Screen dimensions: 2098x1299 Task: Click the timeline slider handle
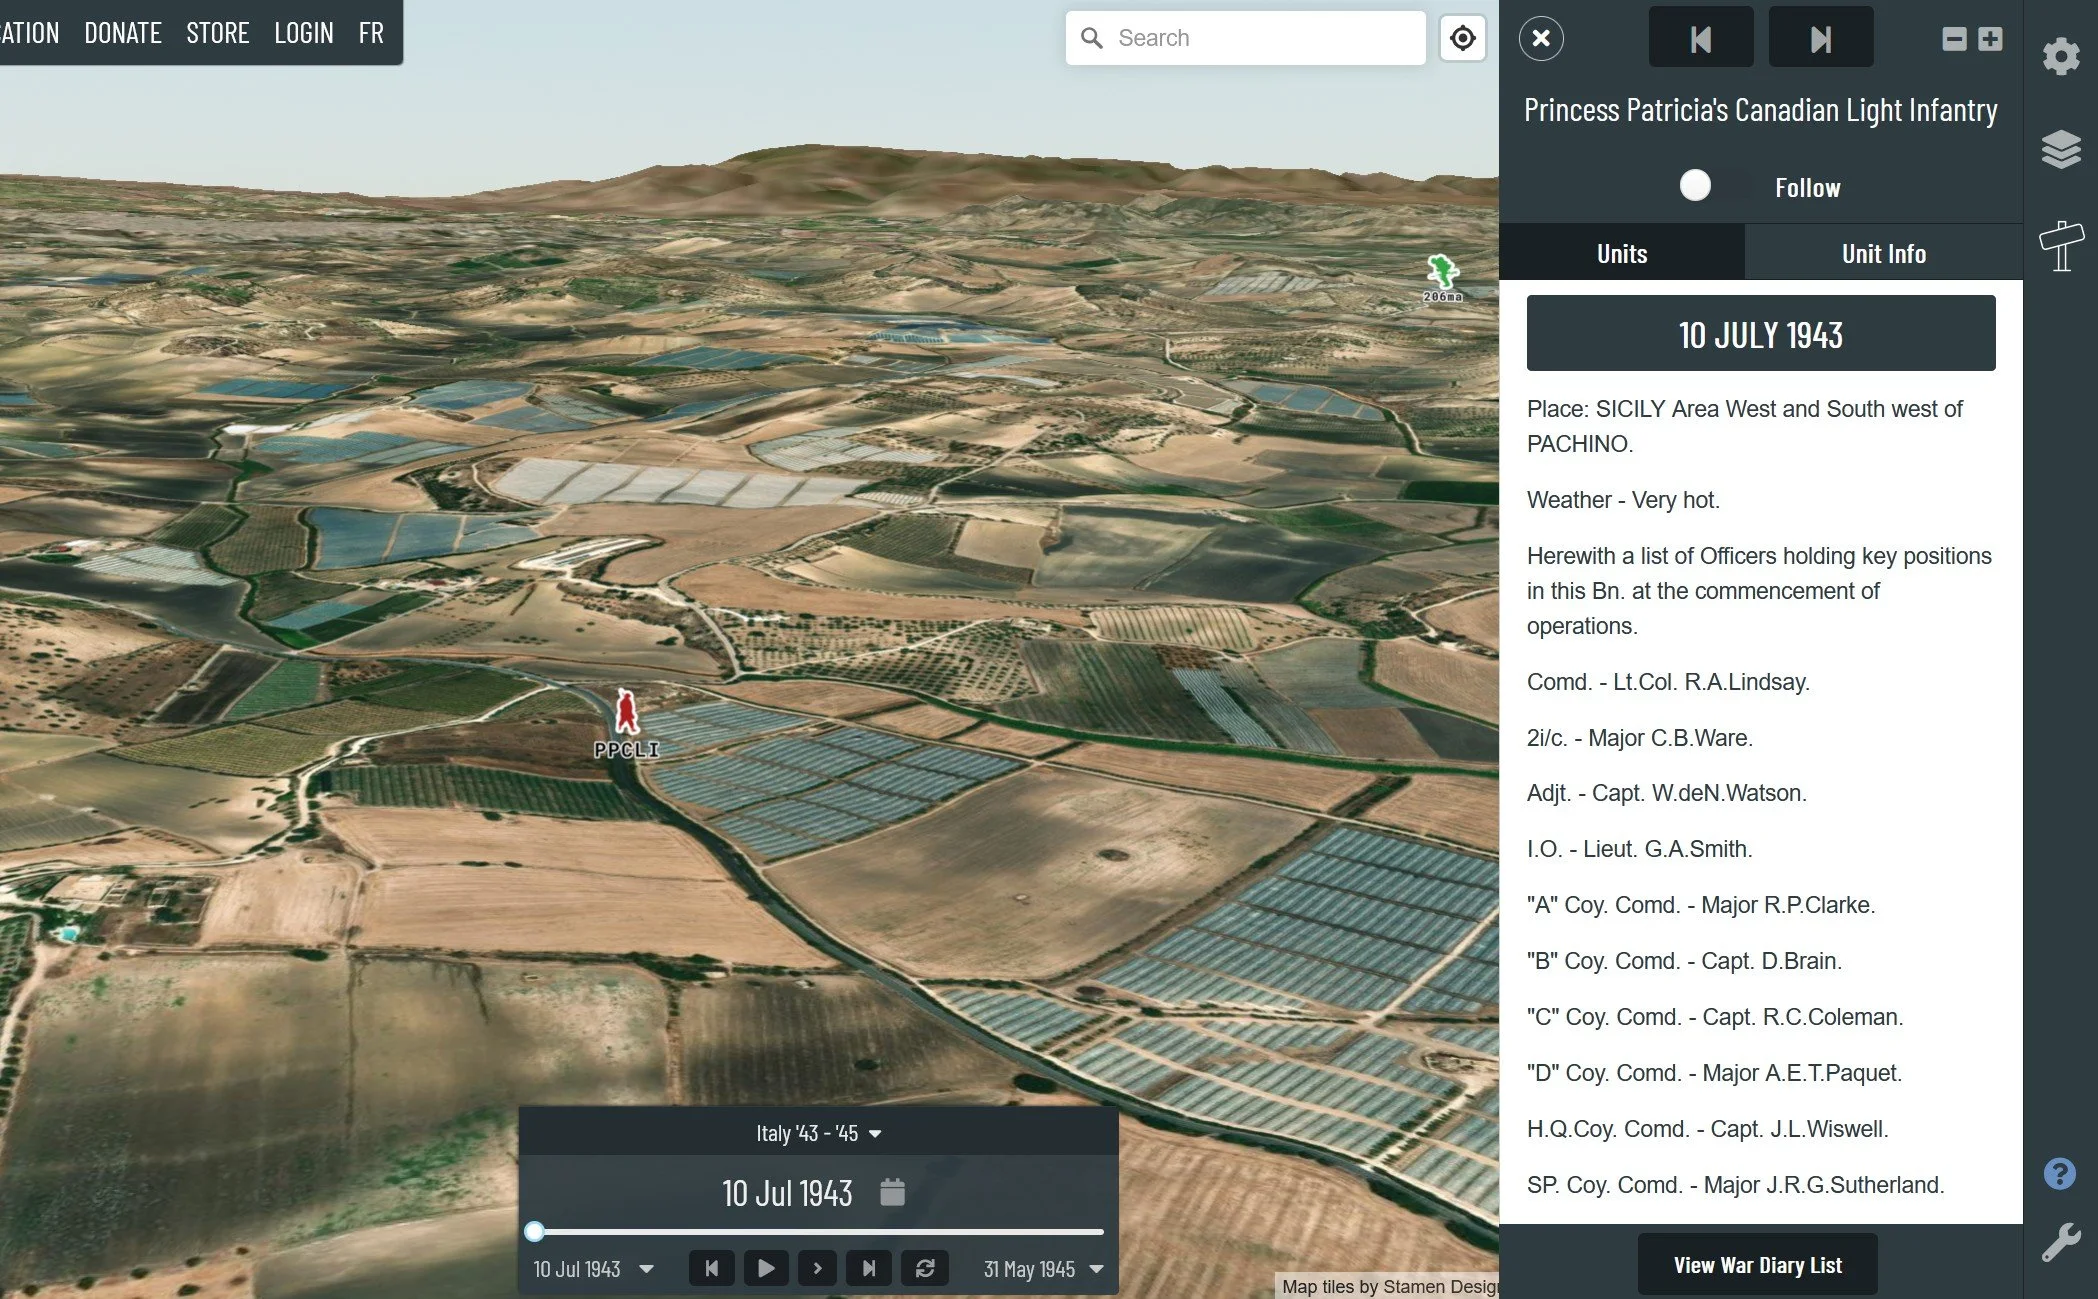[535, 1231]
